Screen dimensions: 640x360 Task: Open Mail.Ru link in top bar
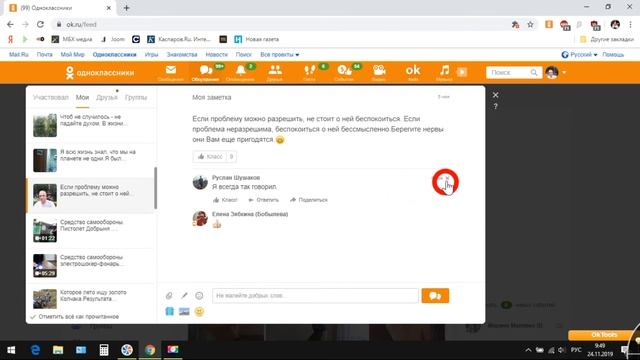[19, 54]
